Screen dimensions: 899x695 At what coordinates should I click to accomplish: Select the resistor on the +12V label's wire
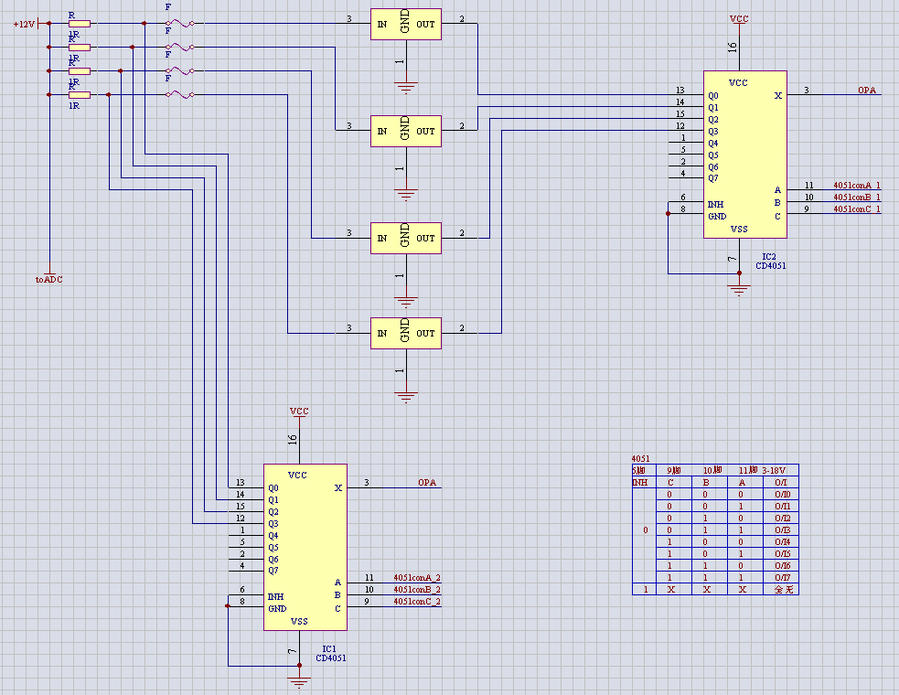(79, 24)
